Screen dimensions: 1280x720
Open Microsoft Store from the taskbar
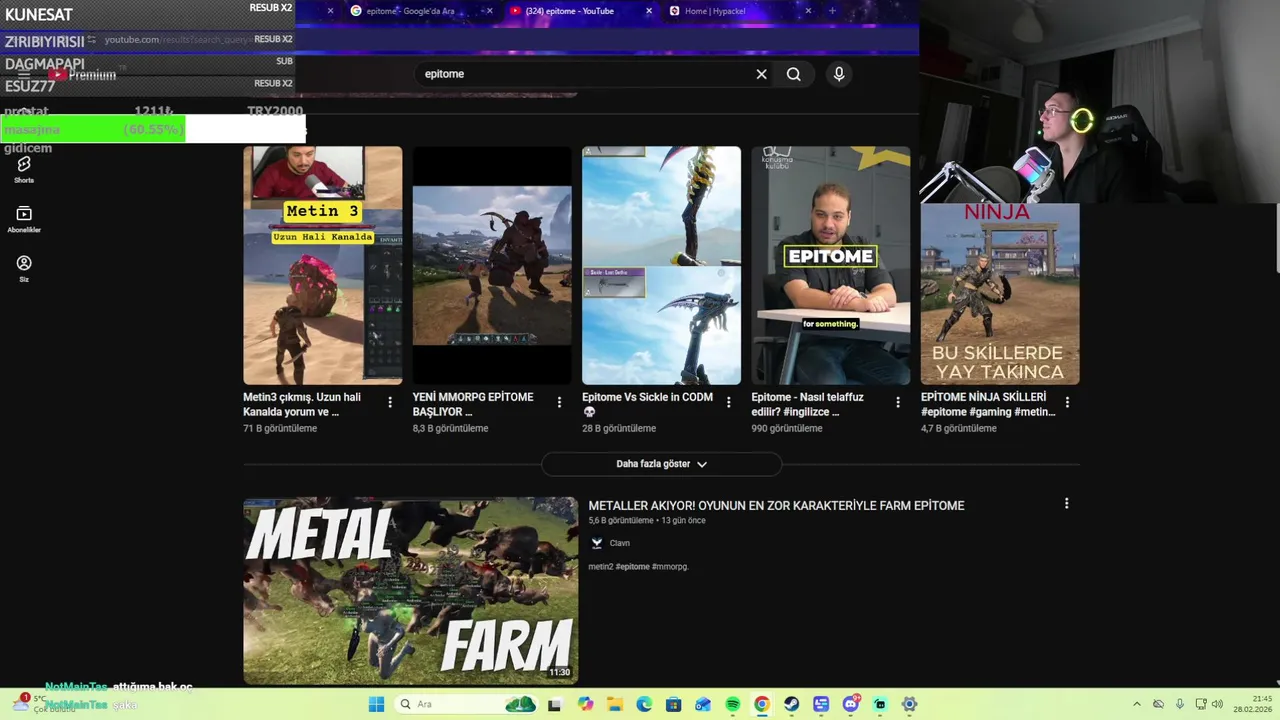tap(673, 704)
